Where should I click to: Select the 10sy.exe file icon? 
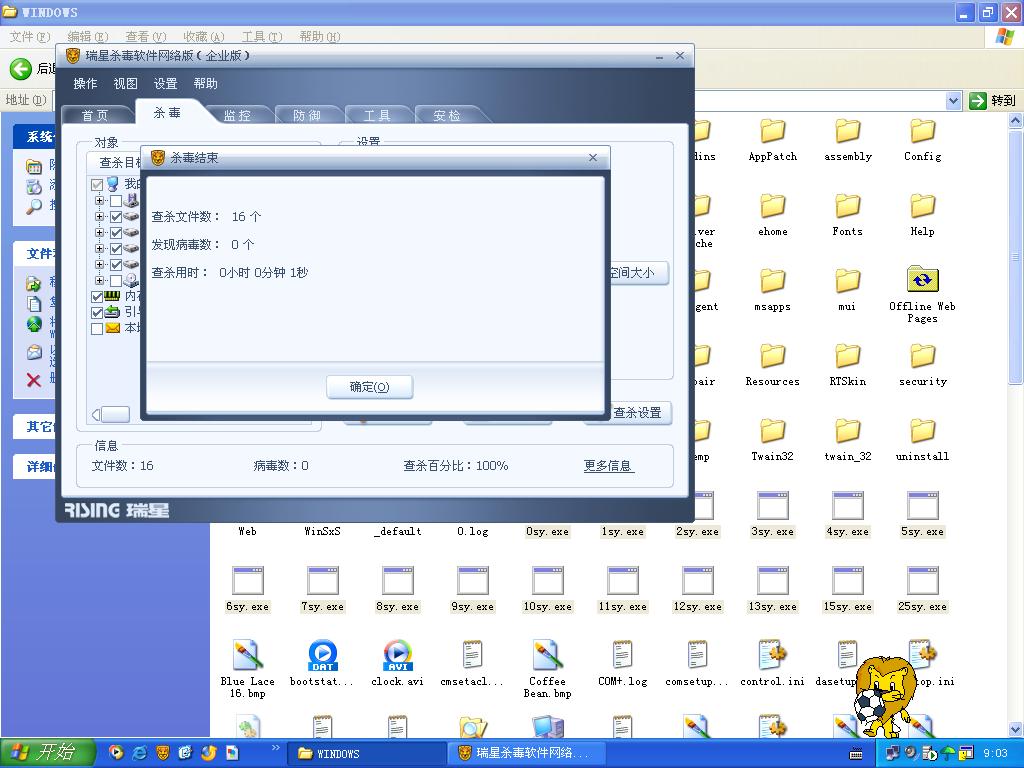tap(547, 581)
